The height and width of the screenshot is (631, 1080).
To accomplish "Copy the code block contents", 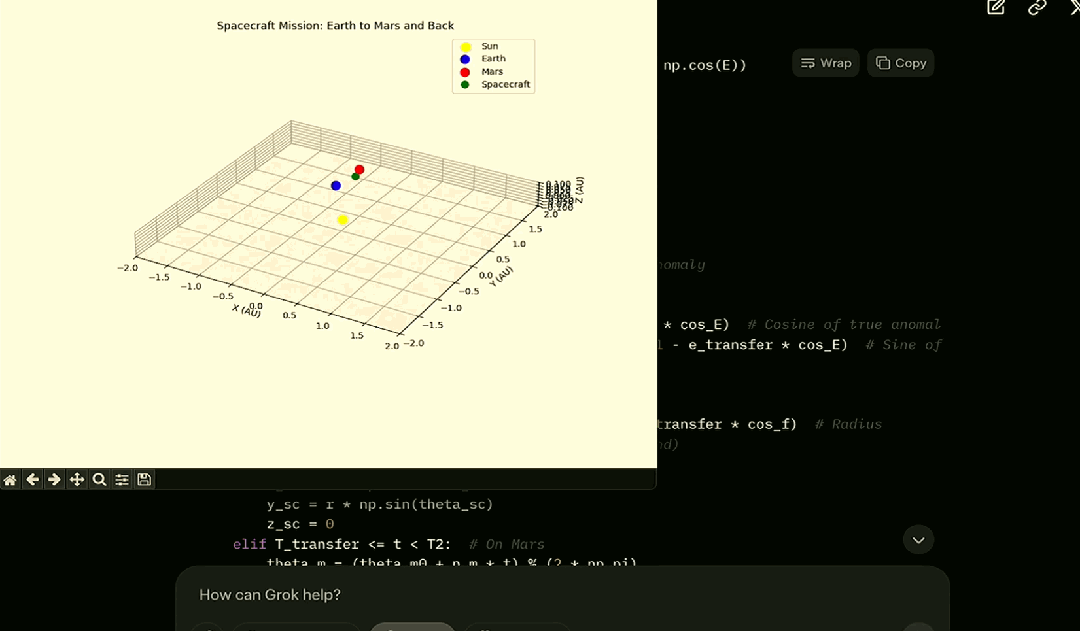I will [x=901, y=63].
